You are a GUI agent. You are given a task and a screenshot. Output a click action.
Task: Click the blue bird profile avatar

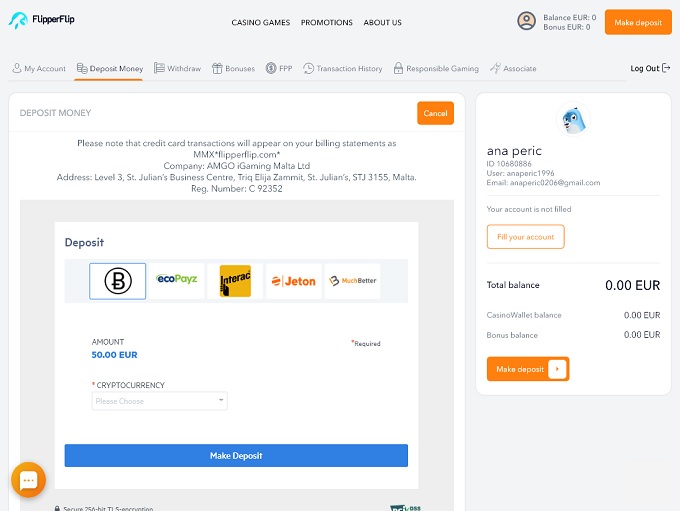pyautogui.click(x=573, y=120)
